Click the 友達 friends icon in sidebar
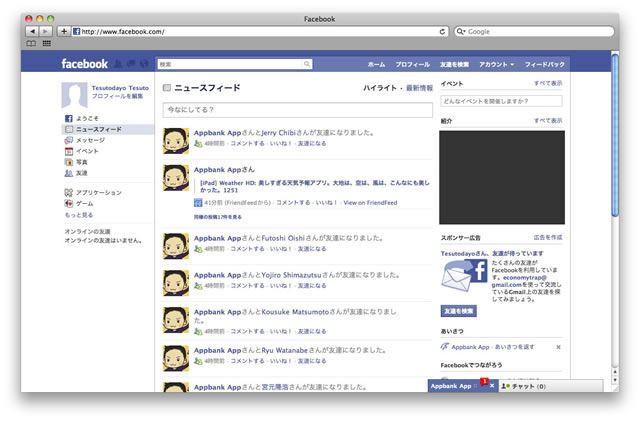Image resolution: width=640 pixels, height=421 pixels. coord(69,173)
